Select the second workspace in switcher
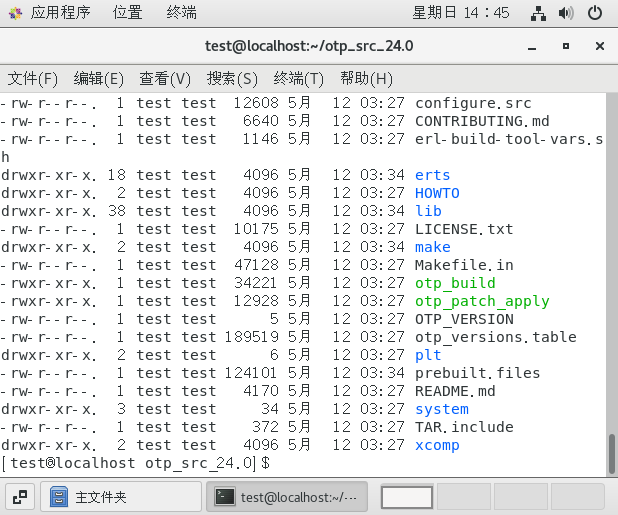This screenshot has height=515, width=618. tap(464, 497)
